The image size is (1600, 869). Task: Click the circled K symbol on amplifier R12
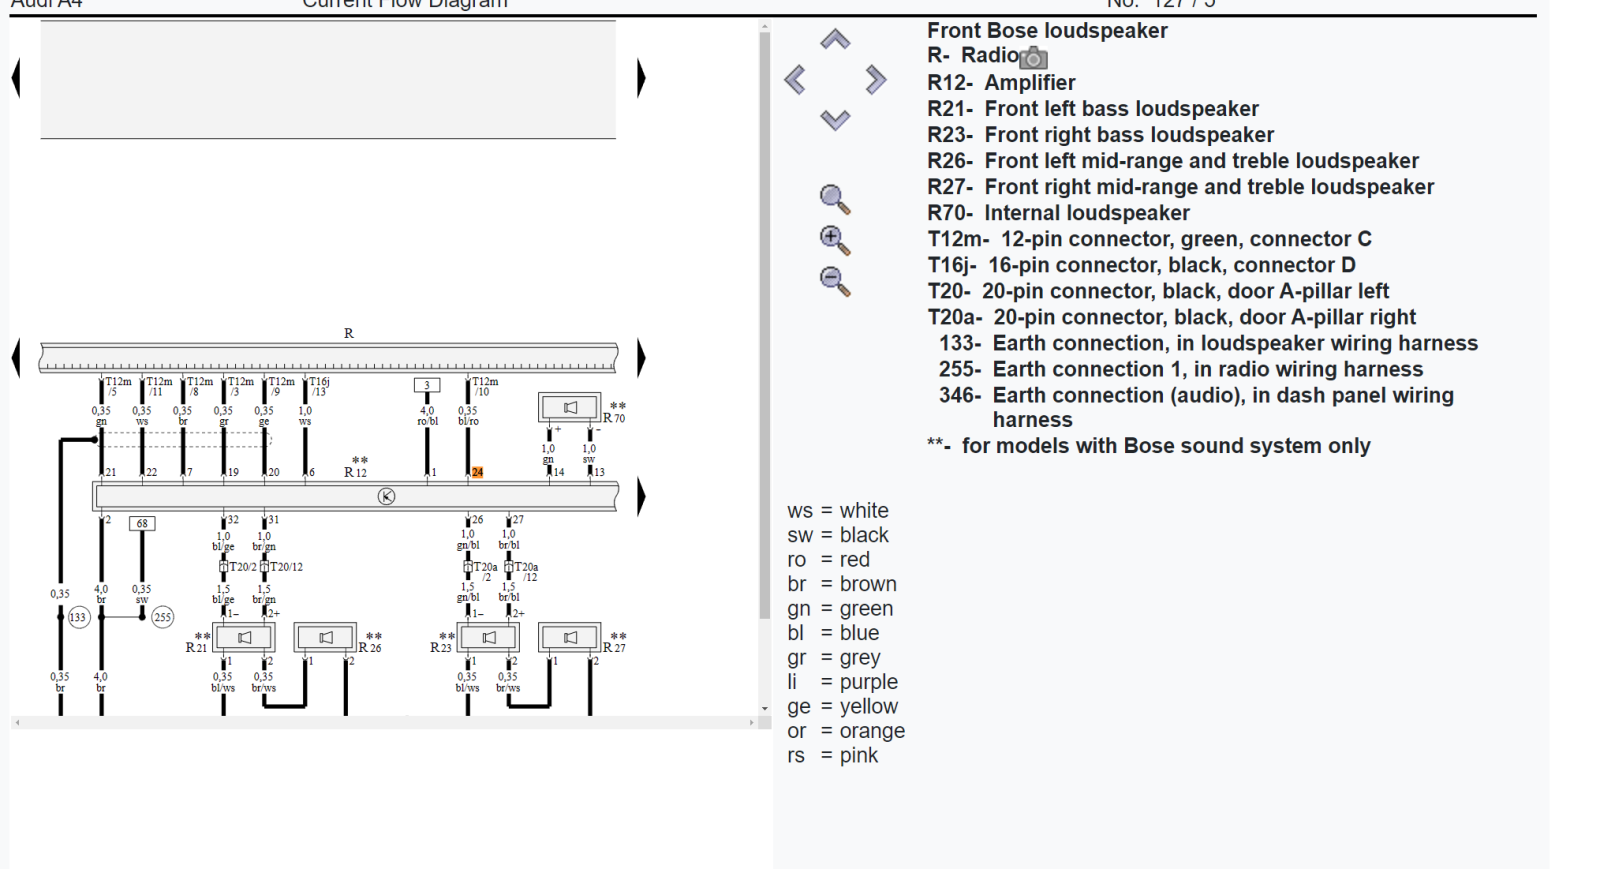coord(386,496)
